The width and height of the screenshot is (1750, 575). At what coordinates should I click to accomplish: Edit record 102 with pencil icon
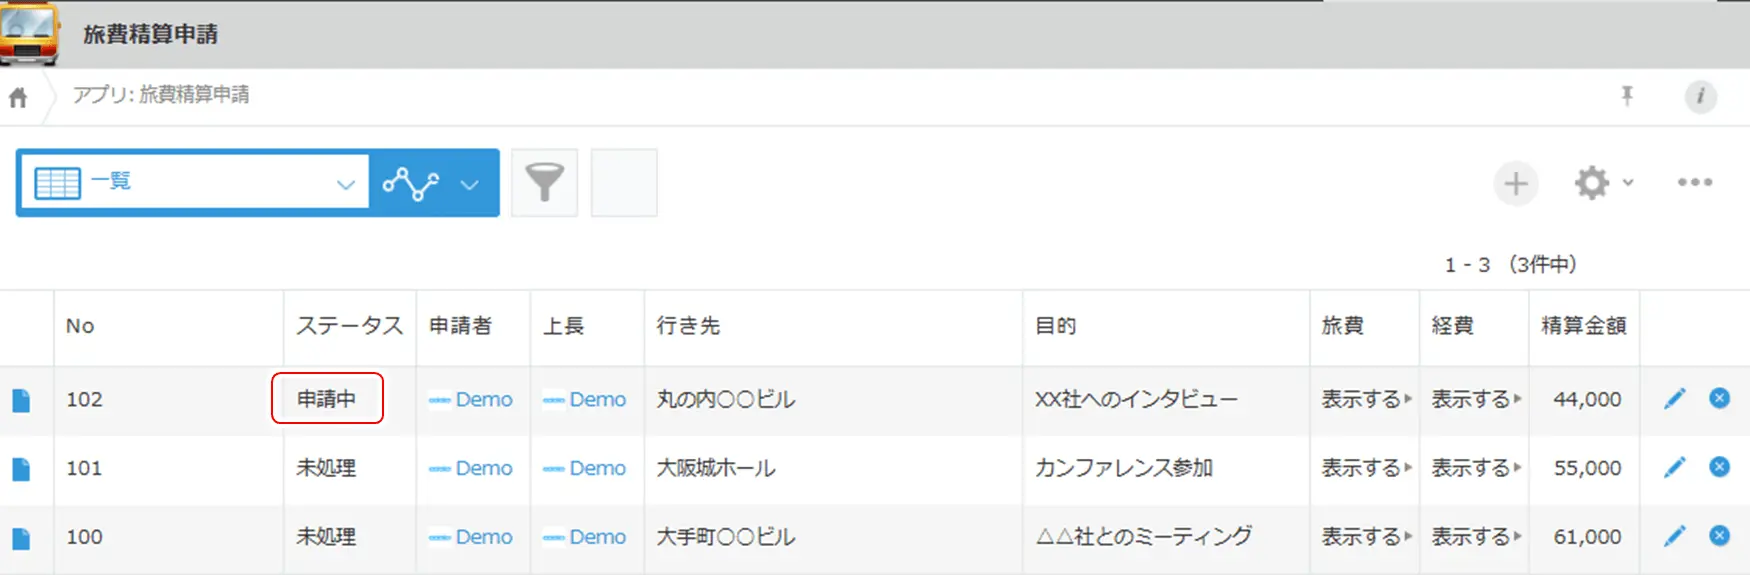coord(1674,399)
